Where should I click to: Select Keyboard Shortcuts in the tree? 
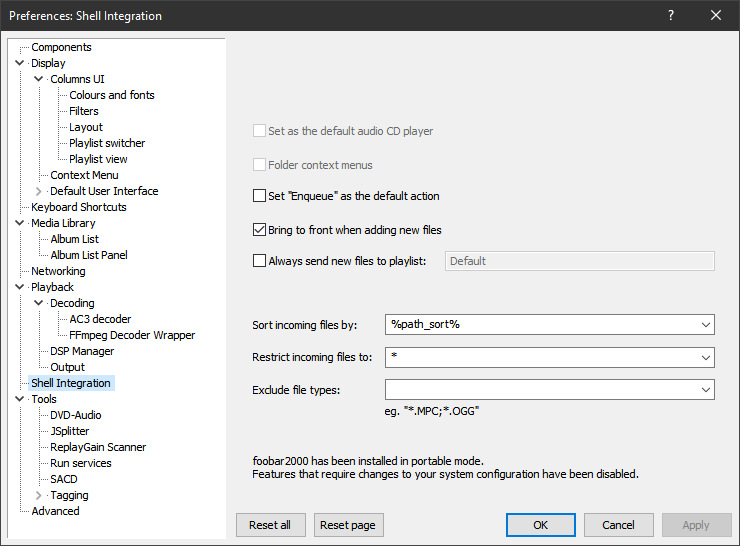(x=79, y=207)
